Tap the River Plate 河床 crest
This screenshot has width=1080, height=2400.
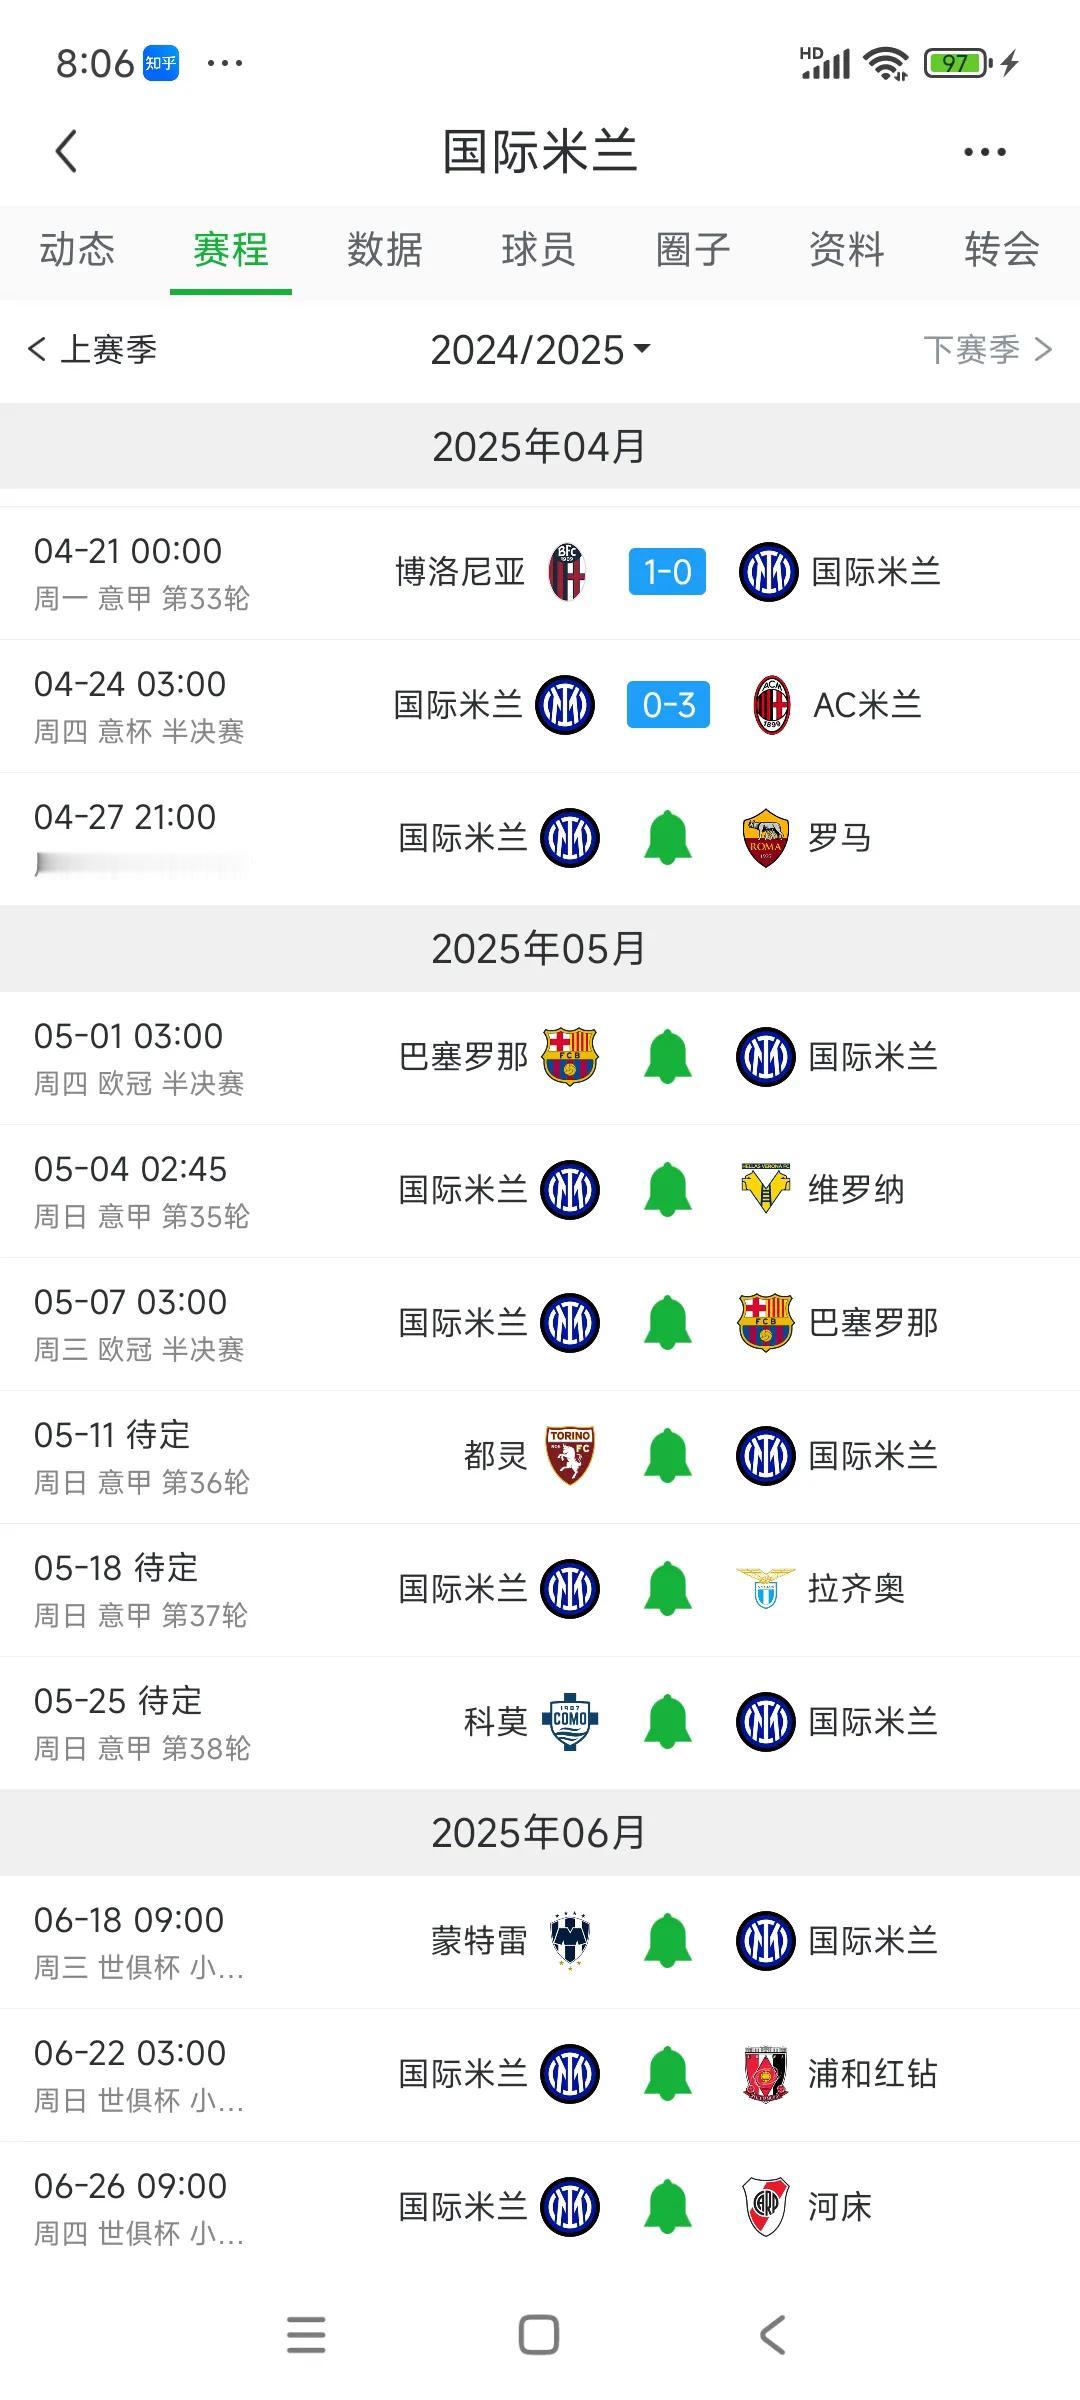(x=765, y=2206)
